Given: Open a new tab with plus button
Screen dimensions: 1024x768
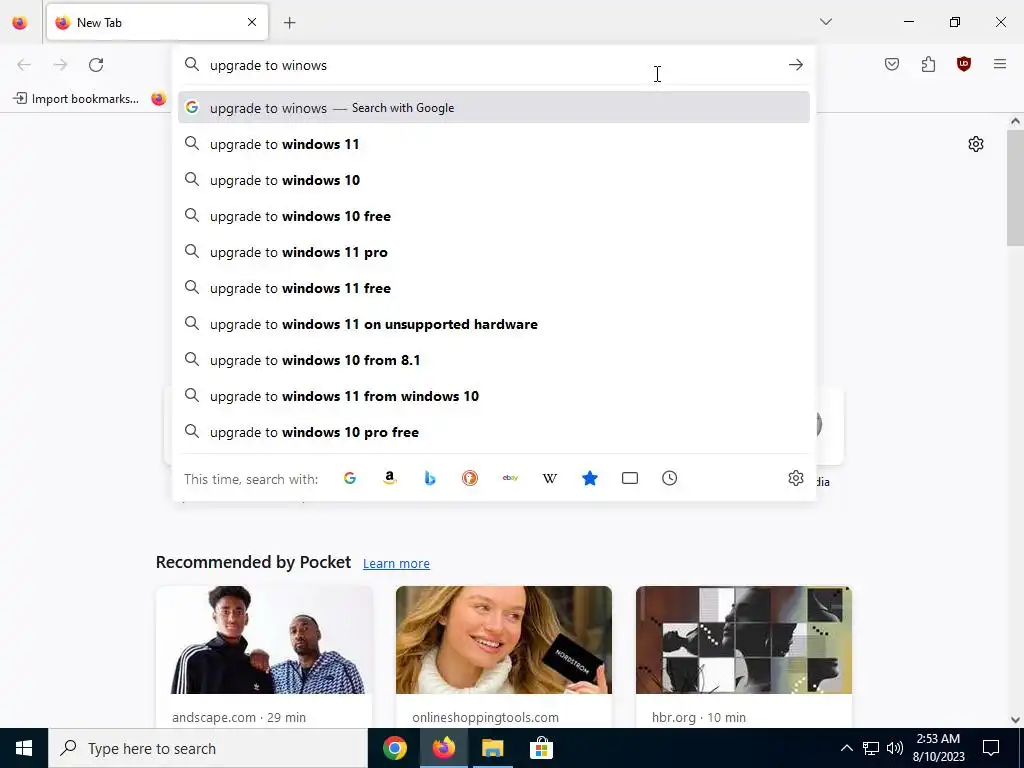Looking at the screenshot, I should pos(289,23).
